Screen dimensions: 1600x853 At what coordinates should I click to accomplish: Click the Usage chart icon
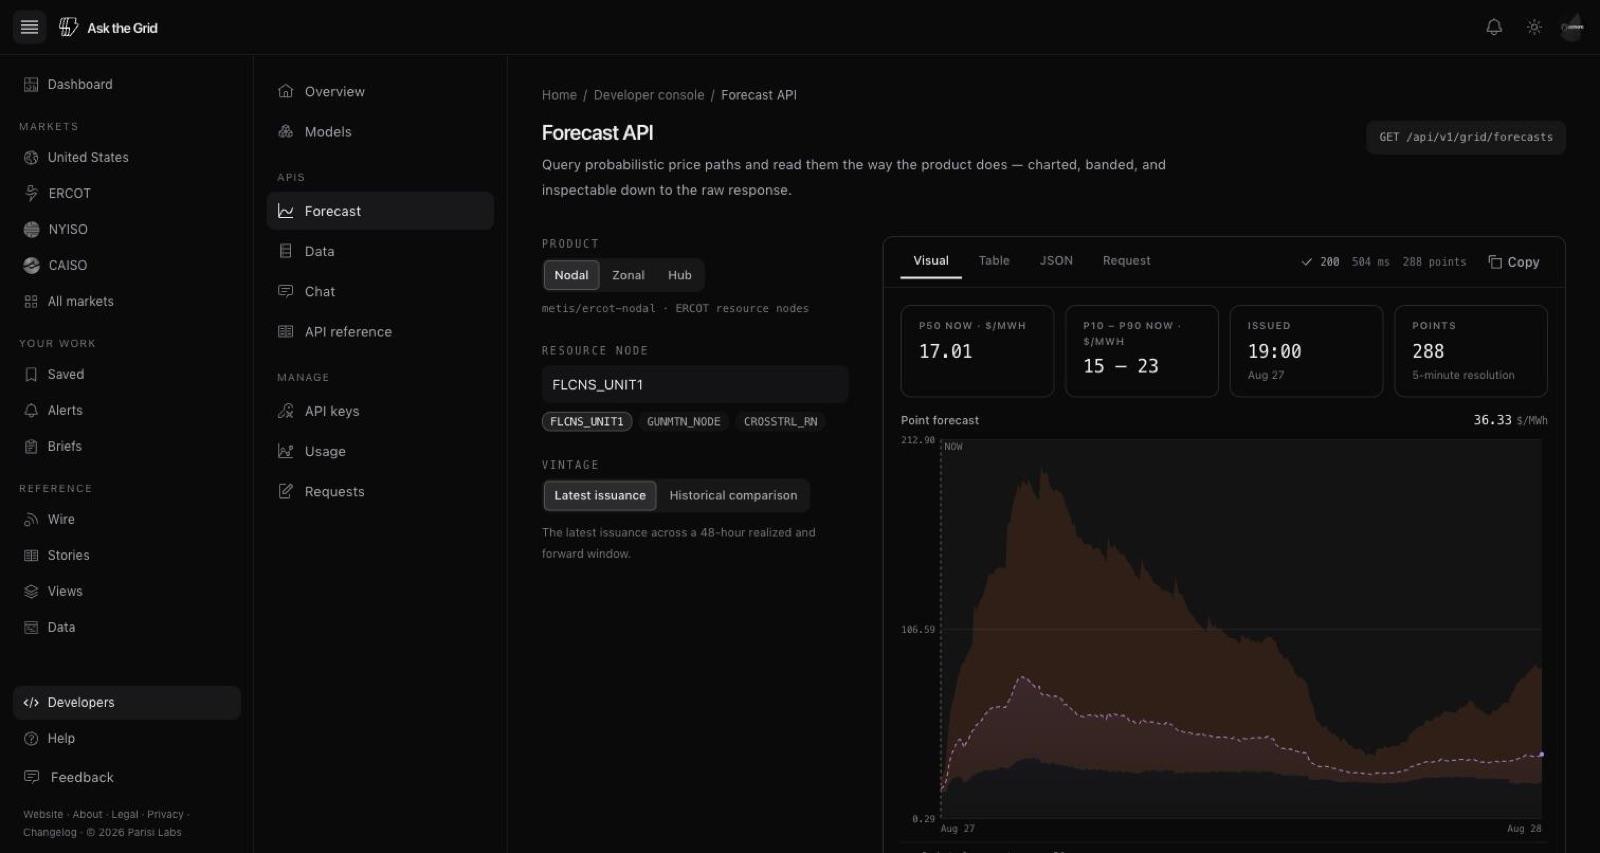tap(286, 452)
